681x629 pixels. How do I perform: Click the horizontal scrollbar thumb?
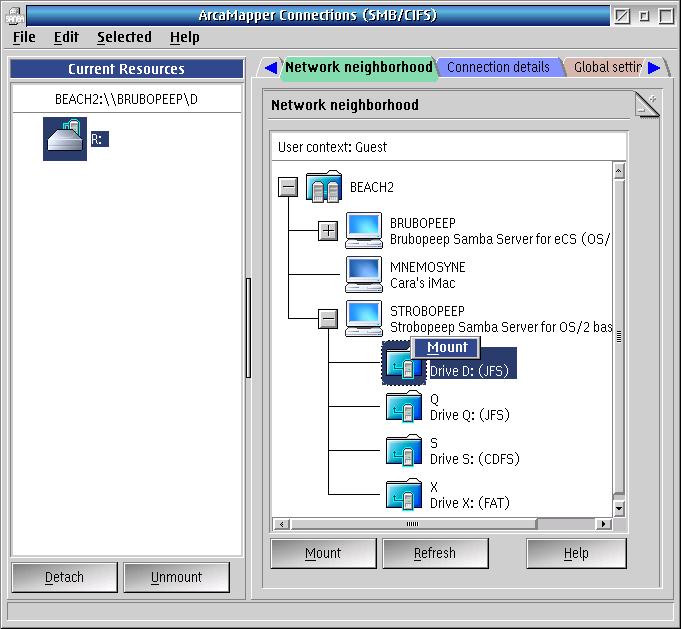[413, 524]
